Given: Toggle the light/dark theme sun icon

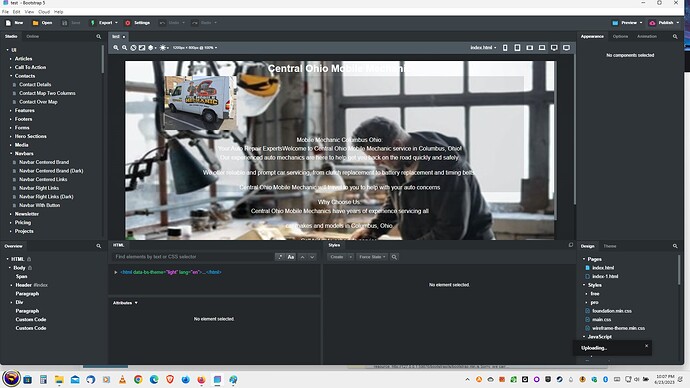Looking at the screenshot, I should [164, 48].
